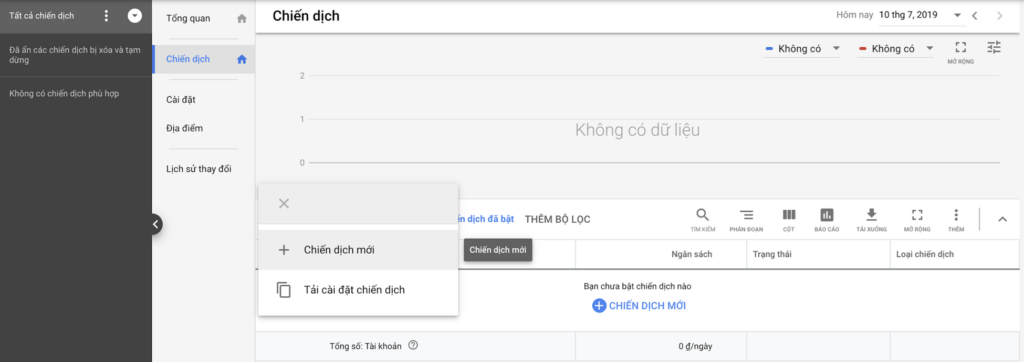Open Cài đặt in the side navigation
This screenshot has width=1024, height=362.
181,99
